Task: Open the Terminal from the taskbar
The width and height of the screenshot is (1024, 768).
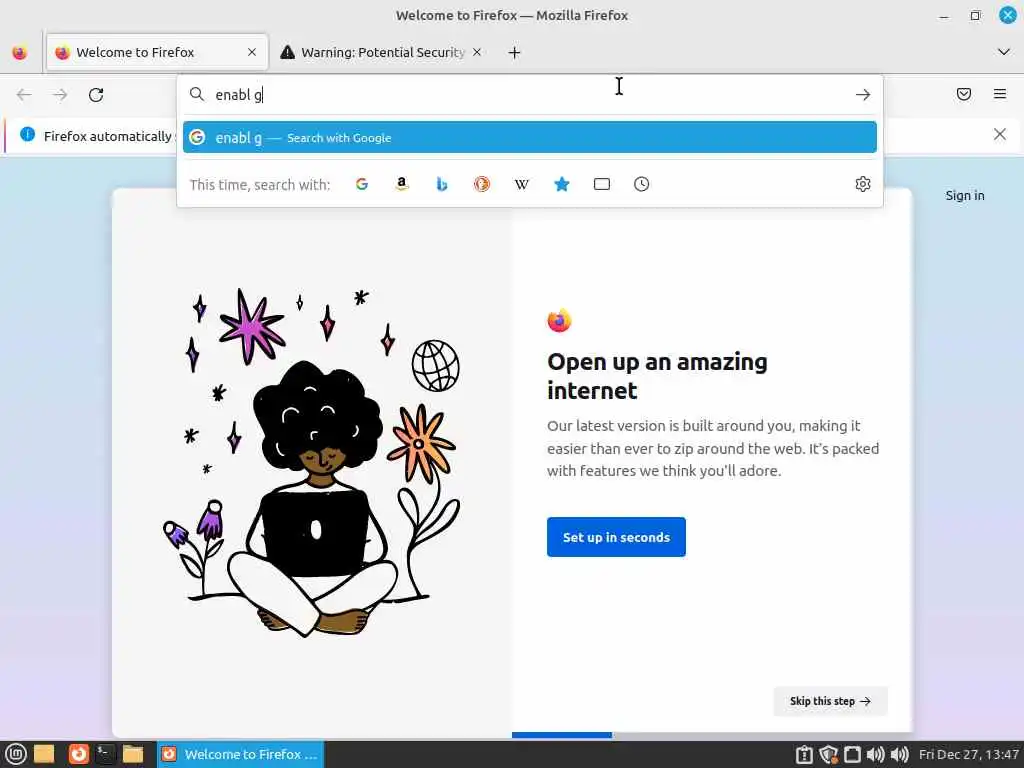Action: pos(105,754)
